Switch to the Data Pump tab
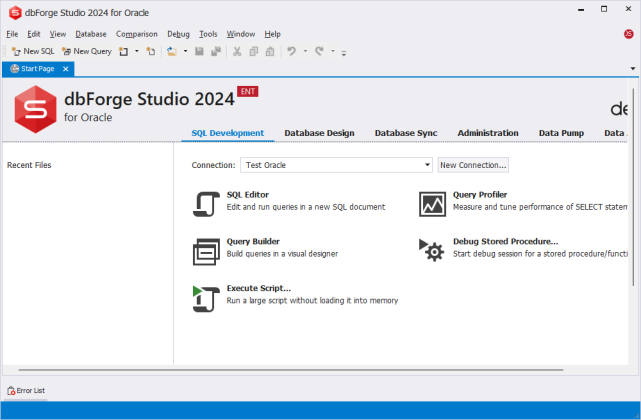Image resolution: width=641 pixels, height=420 pixels. click(561, 133)
